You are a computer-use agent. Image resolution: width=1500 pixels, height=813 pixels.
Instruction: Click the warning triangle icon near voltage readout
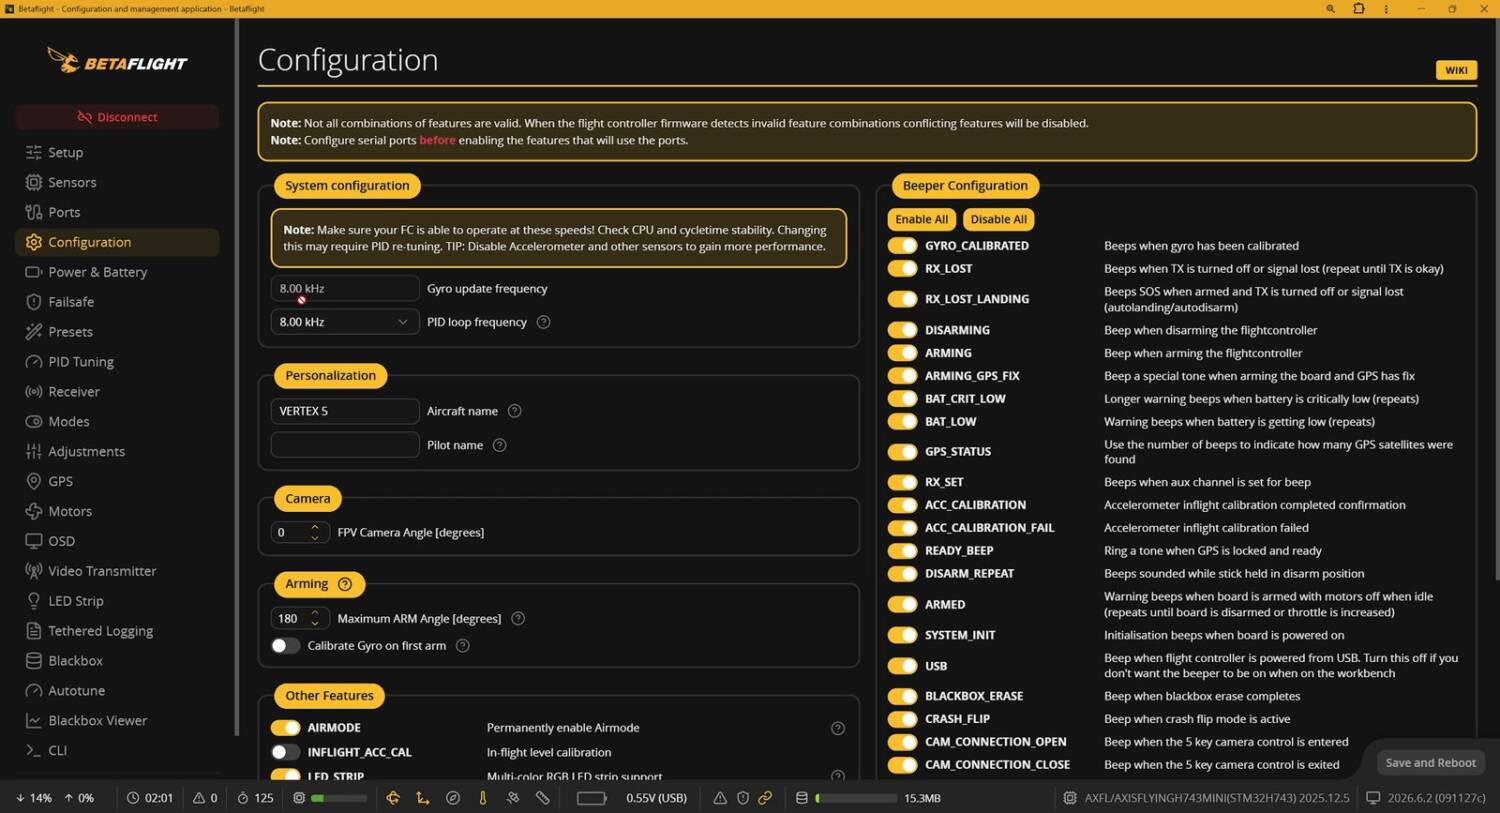(x=720, y=798)
